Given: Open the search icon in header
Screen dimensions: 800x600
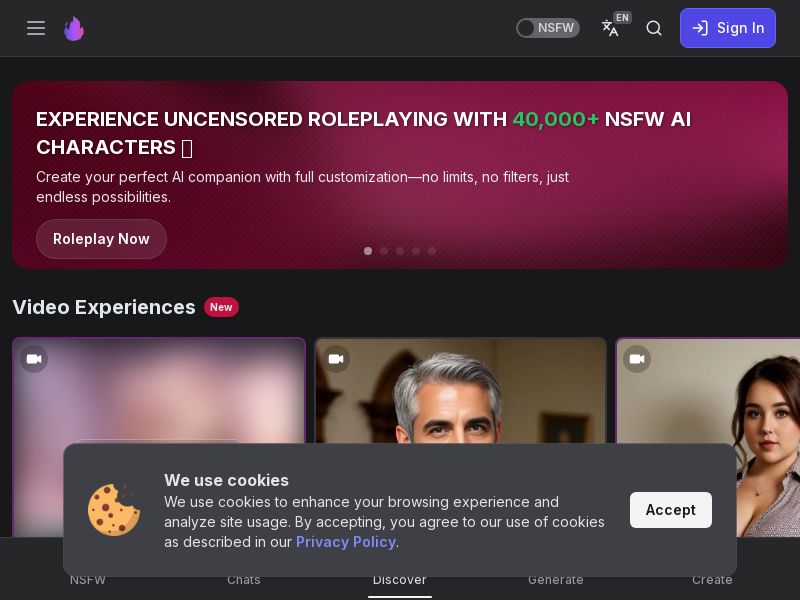Looking at the screenshot, I should [654, 28].
